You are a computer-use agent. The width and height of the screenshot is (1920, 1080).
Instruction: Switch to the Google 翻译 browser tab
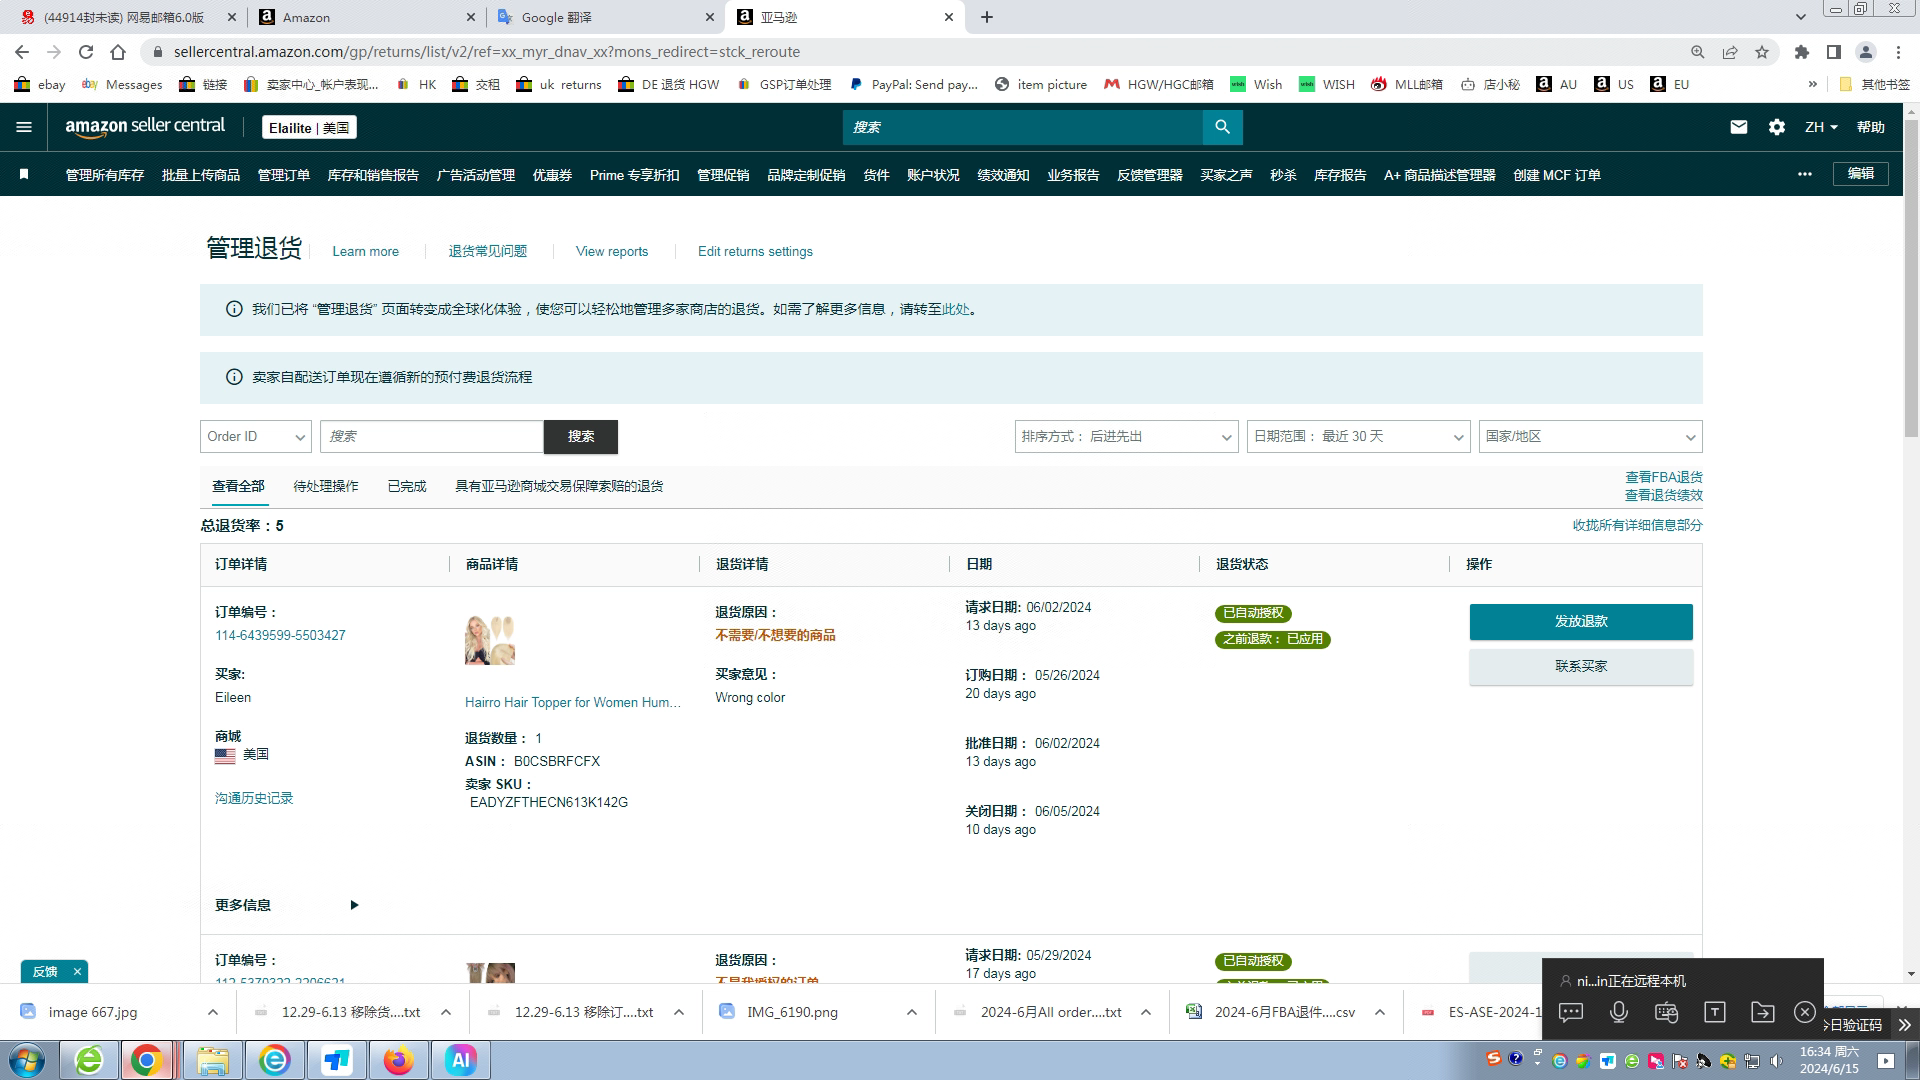[x=605, y=17]
